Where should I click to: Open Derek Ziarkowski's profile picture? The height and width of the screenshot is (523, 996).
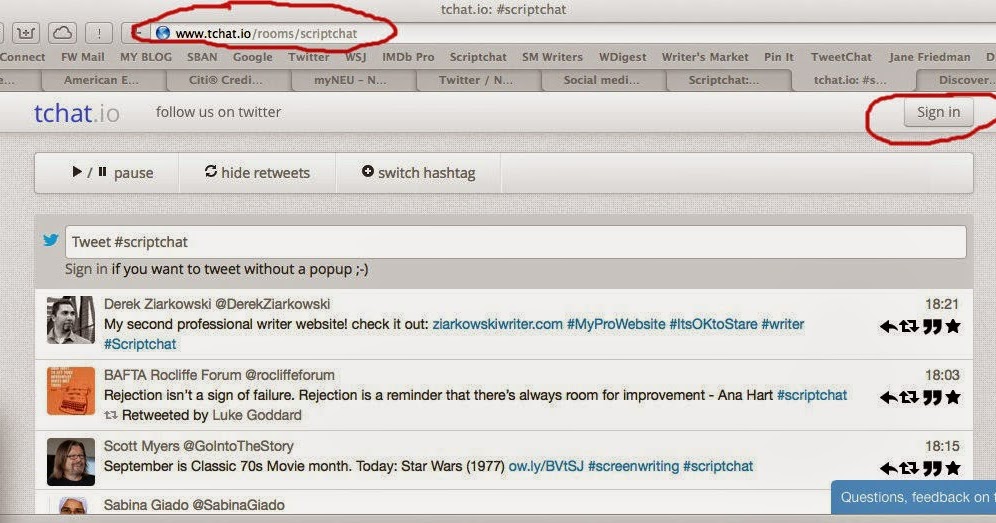click(x=71, y=320)
